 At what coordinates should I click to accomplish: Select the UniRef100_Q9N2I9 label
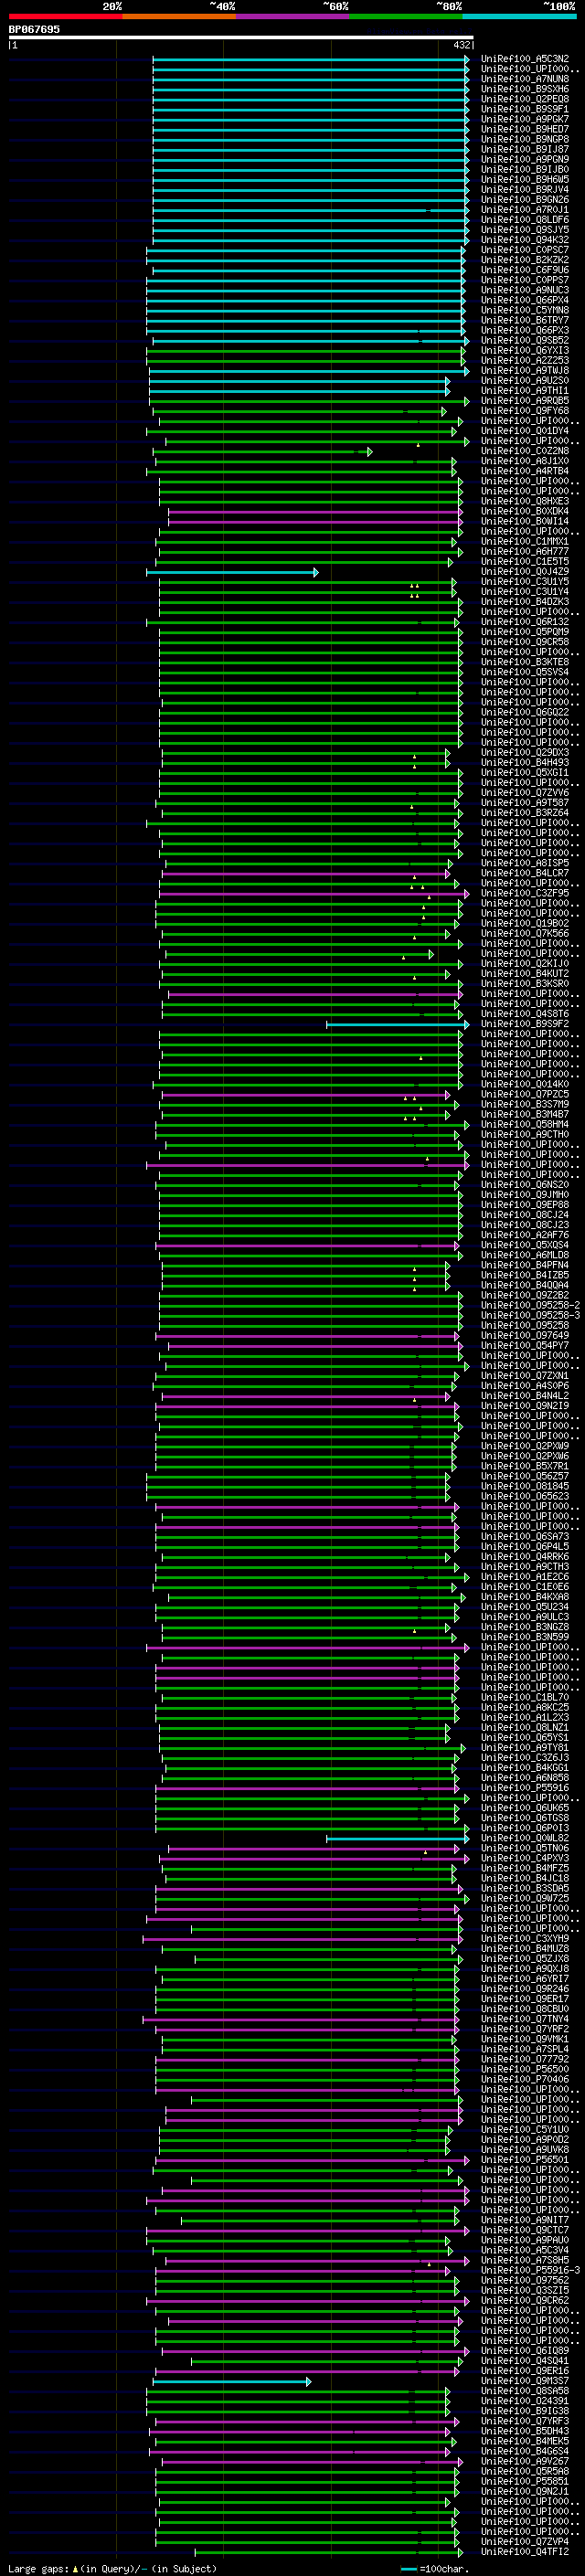coord(525,1406)
